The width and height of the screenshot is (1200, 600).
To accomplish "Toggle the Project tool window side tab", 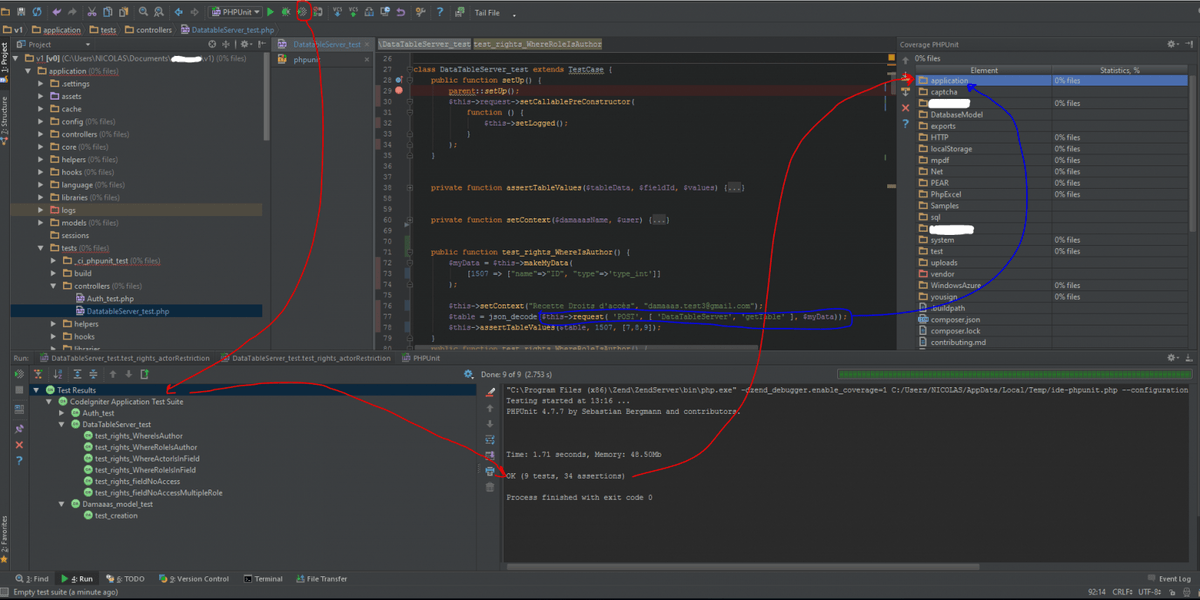I will click(5, 54).
